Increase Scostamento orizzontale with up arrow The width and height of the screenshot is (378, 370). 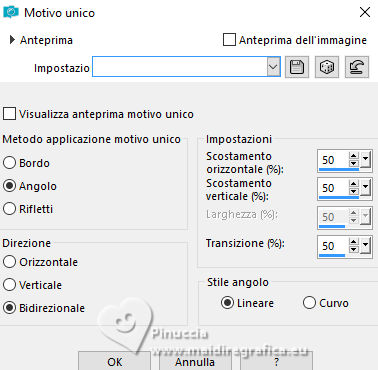(x=354, y=156)
